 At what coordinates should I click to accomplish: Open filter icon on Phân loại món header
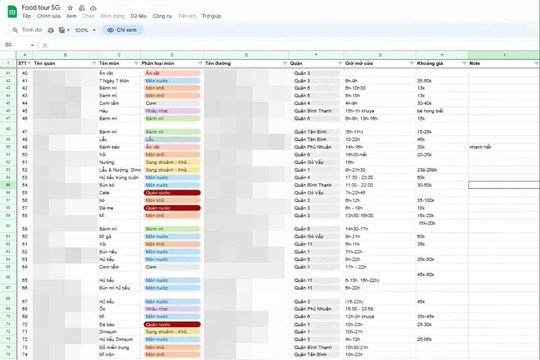tap(200, 63)
